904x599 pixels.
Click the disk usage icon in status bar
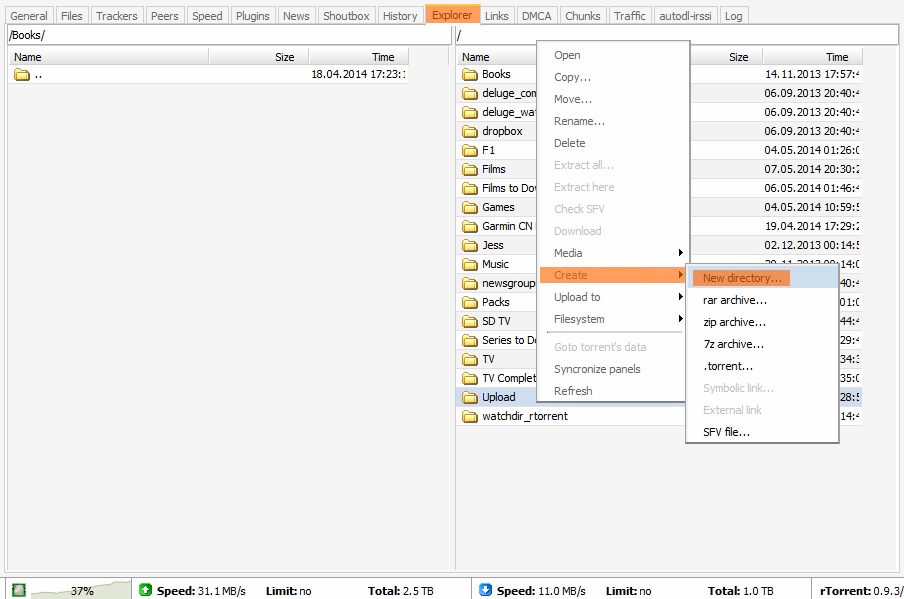[19, 590]
